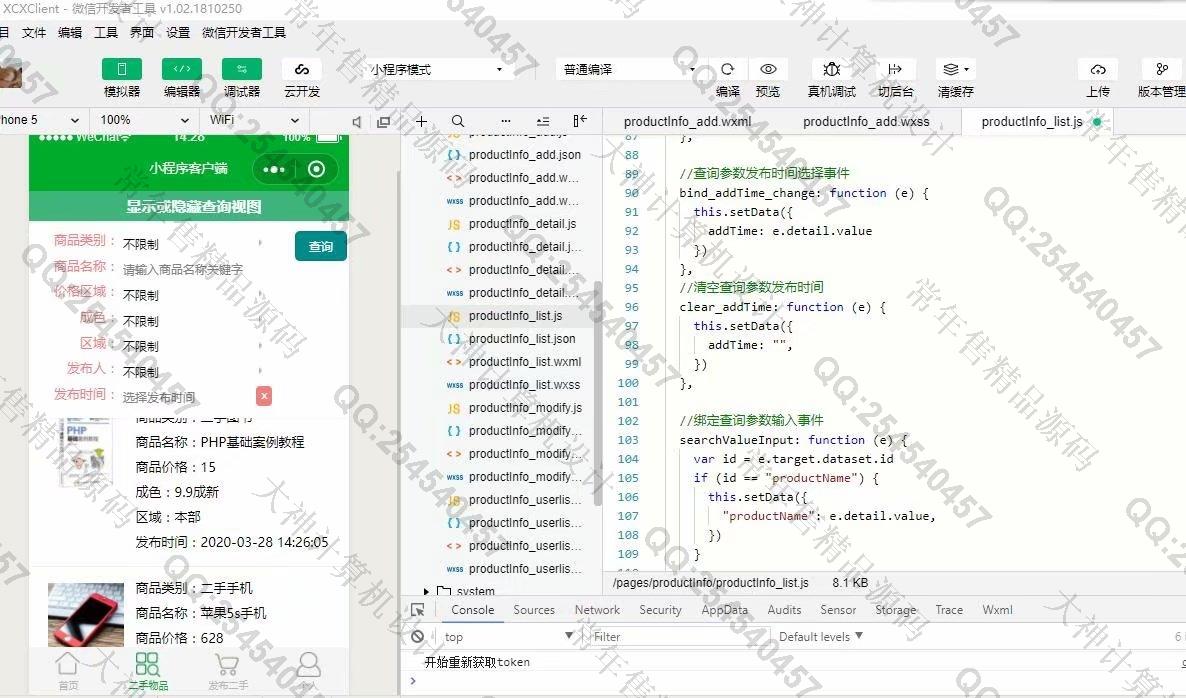Open Version Management (版本管理) icon

click(1162, 69)
